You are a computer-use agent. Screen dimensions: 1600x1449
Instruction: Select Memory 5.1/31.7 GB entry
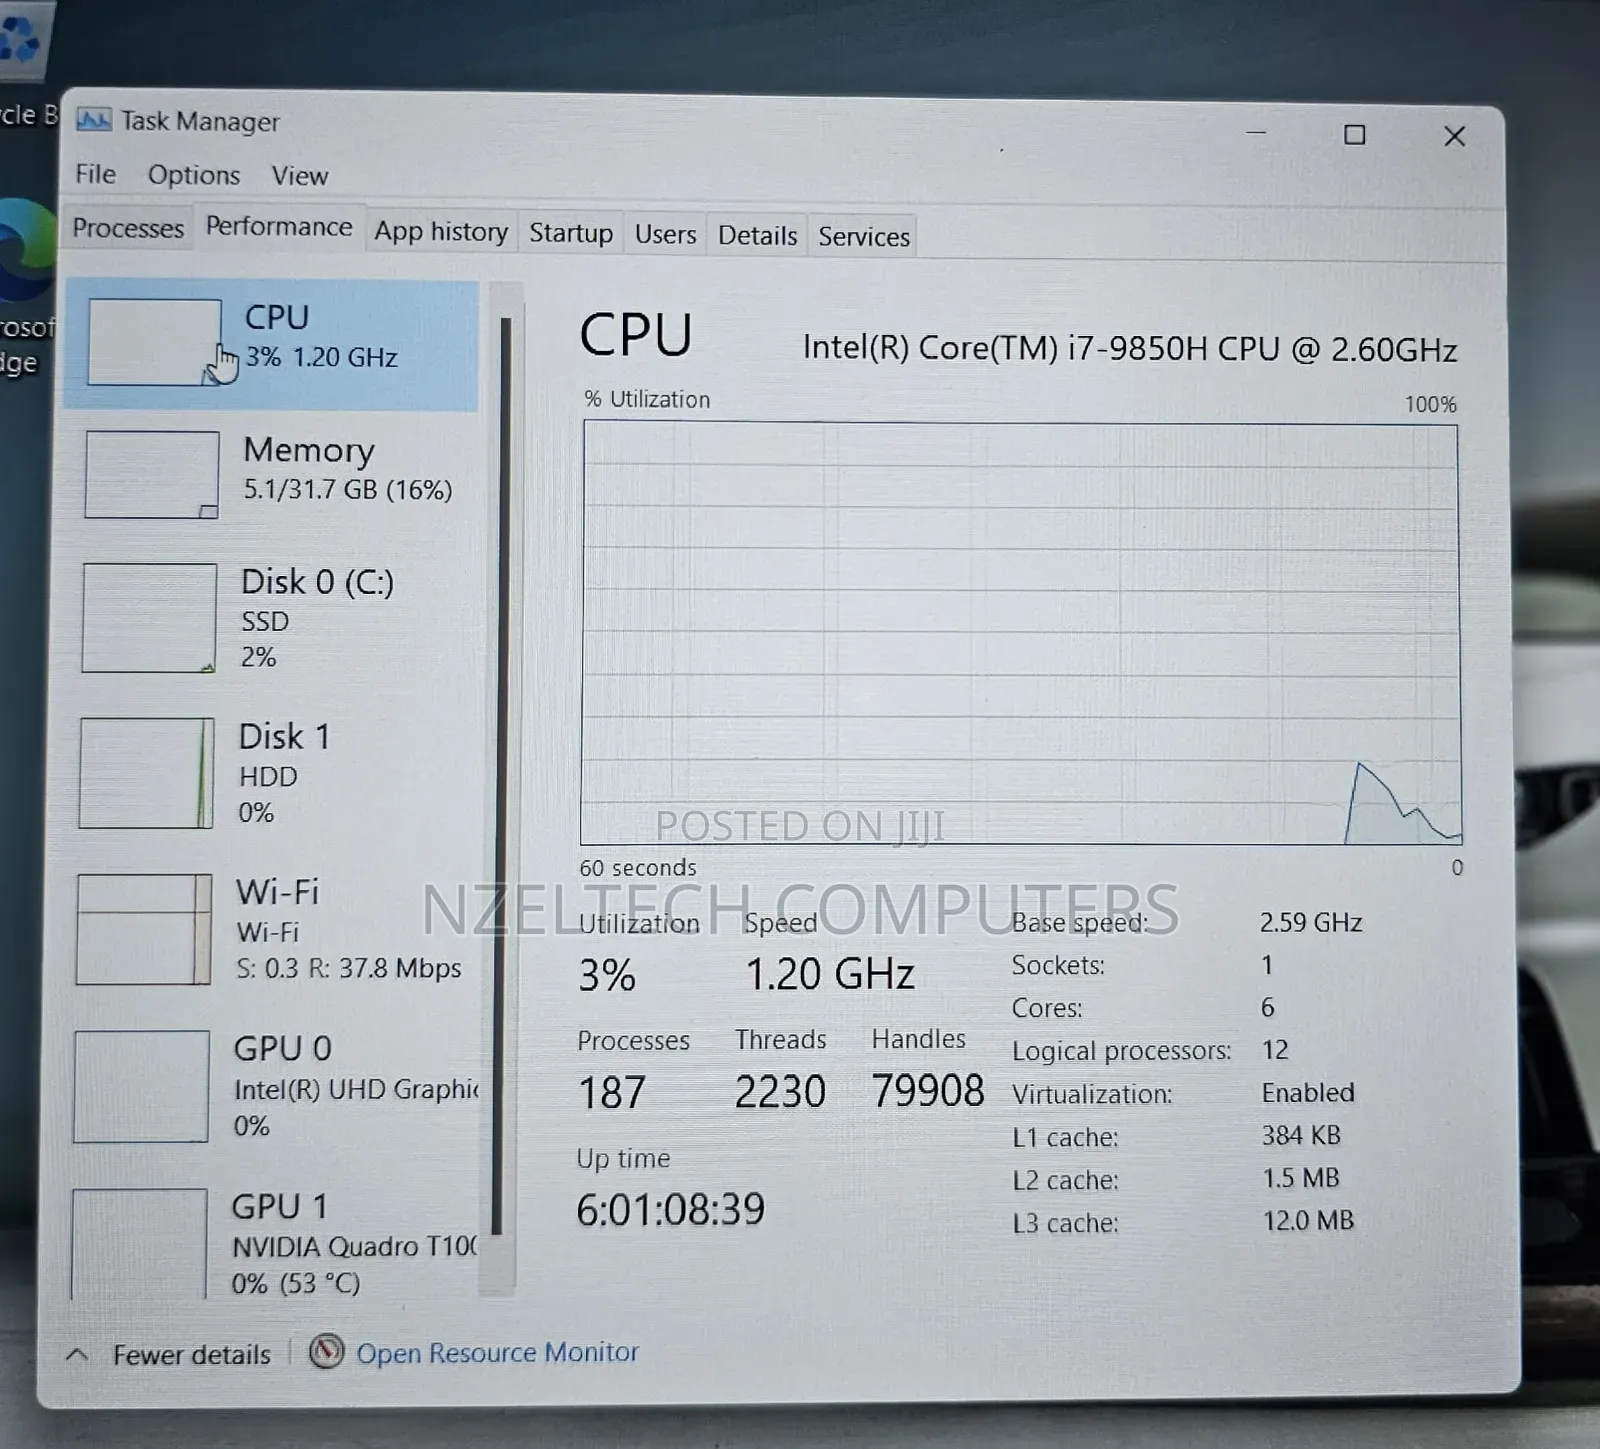pos(270,475)
